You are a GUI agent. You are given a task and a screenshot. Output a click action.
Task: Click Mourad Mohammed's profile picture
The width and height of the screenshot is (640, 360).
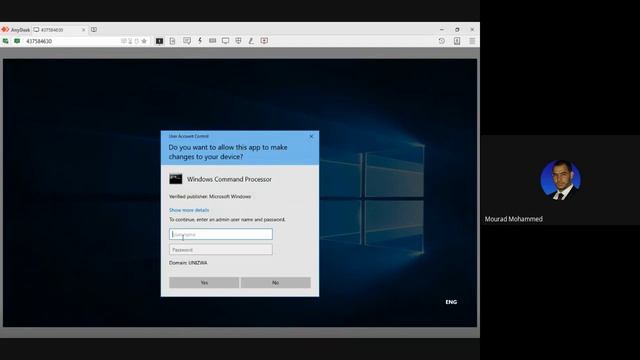click(560, 180)
